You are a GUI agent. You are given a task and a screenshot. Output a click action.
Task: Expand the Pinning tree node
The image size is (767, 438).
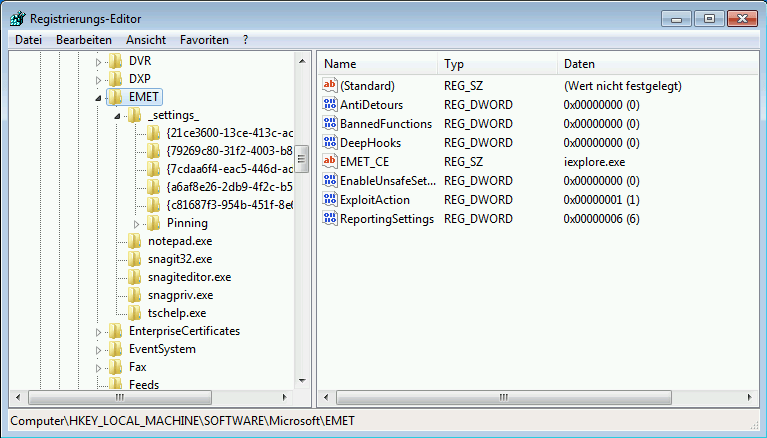(x=137, y=223)
